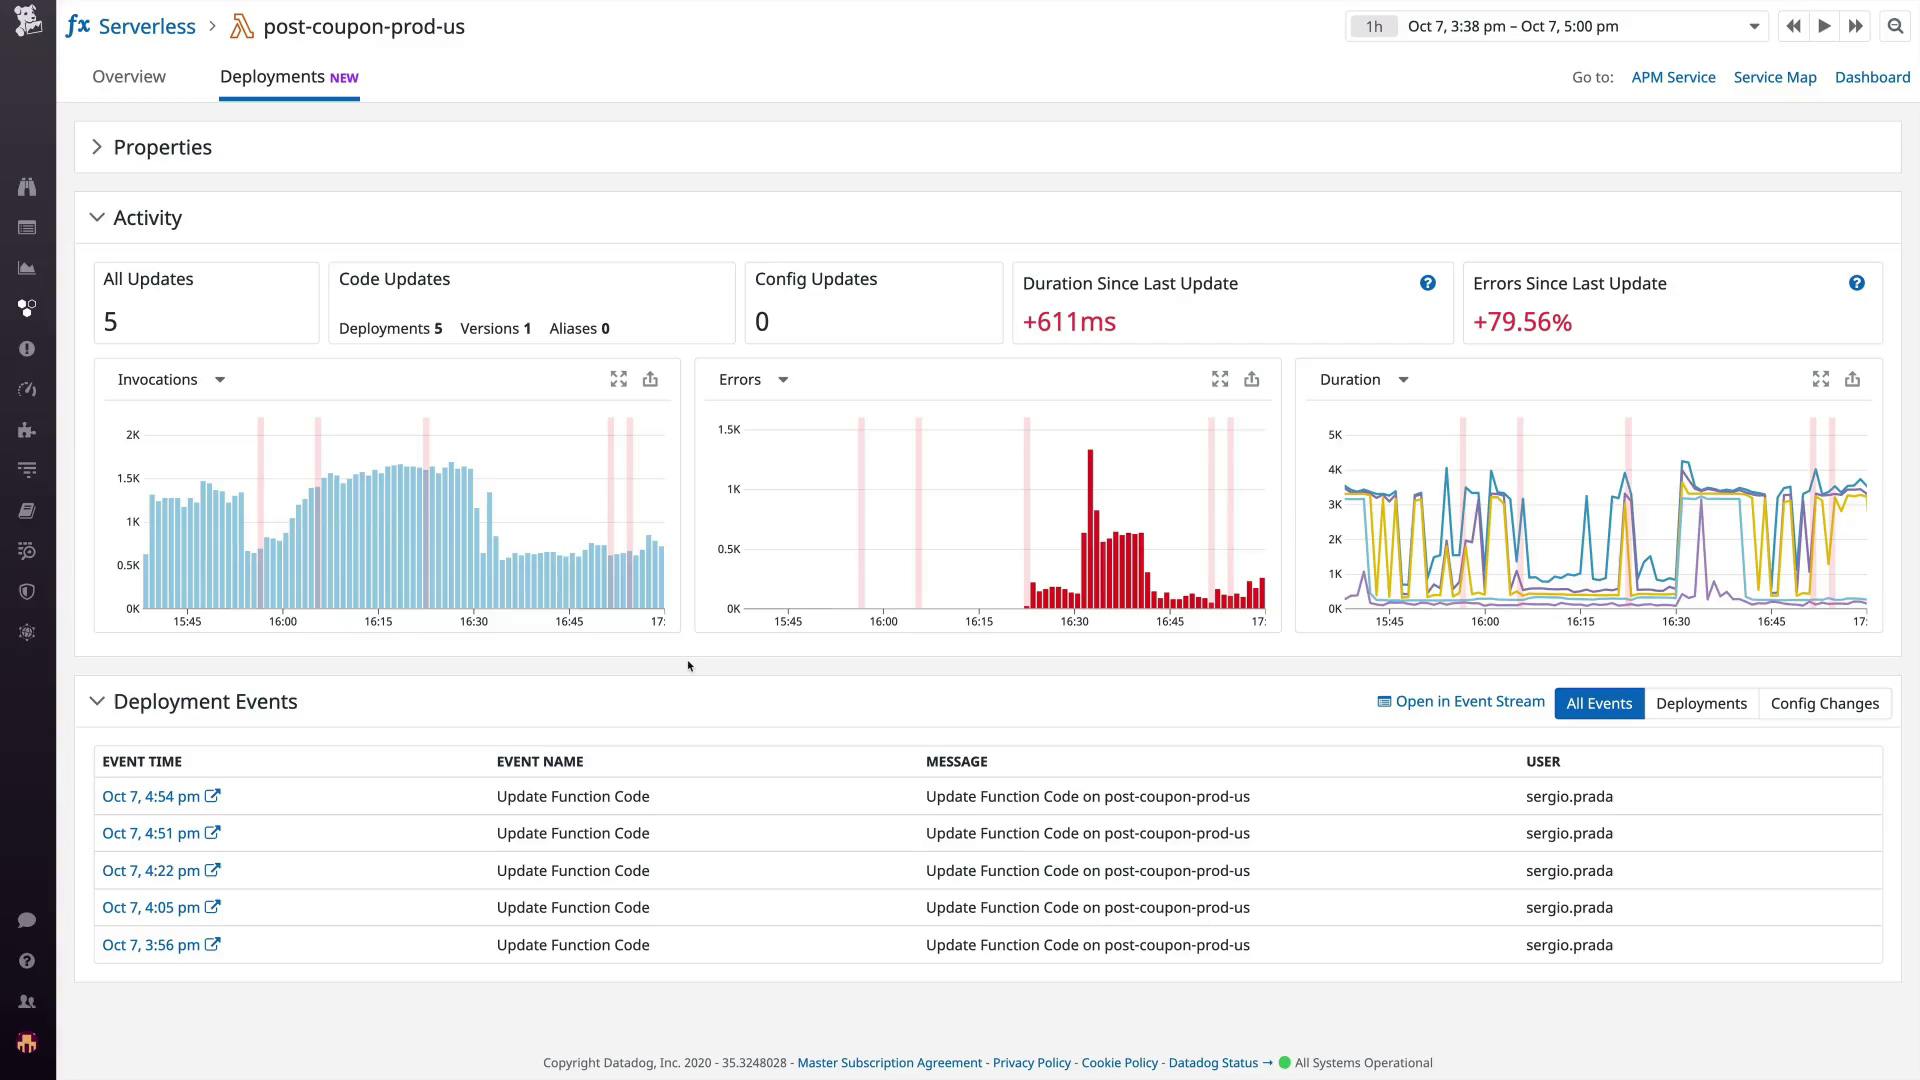The image size is (1920, 1080).
Task: Click the +611ms duration value
Action: [x=1069, y=322]
